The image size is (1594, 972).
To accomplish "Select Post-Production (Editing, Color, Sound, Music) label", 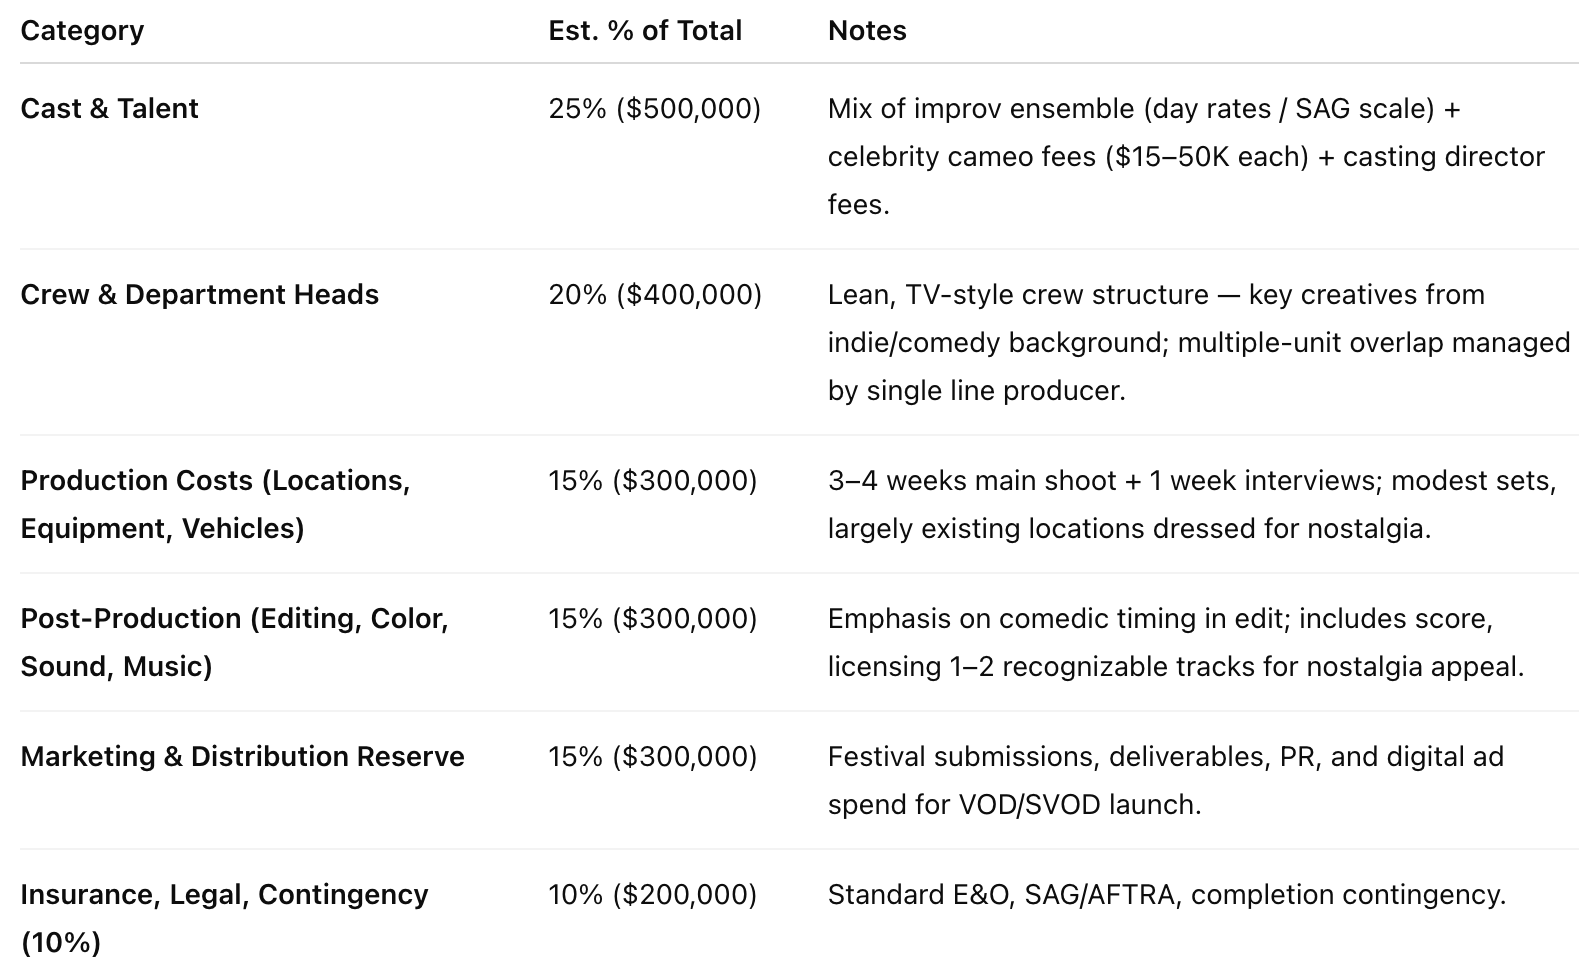I will tap(235, 643).
